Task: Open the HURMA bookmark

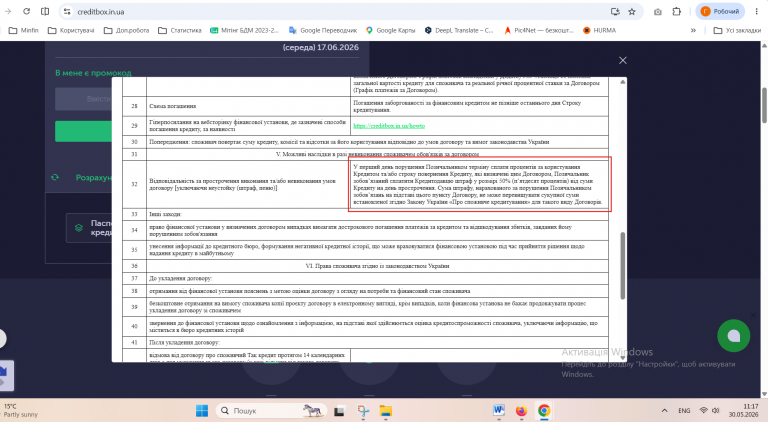Action: point(599,30)
